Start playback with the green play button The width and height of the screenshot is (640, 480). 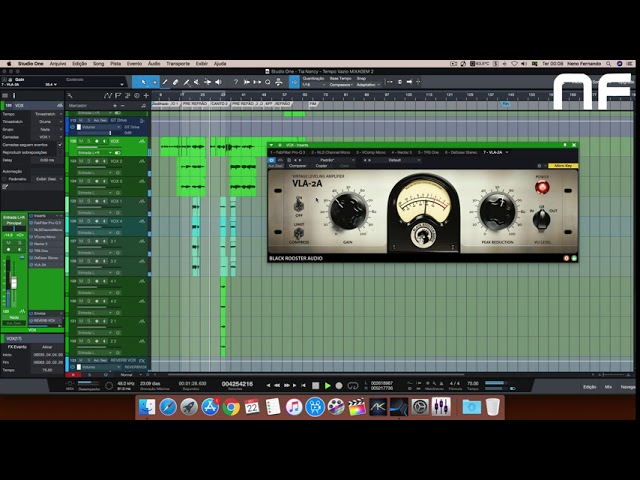327,385
